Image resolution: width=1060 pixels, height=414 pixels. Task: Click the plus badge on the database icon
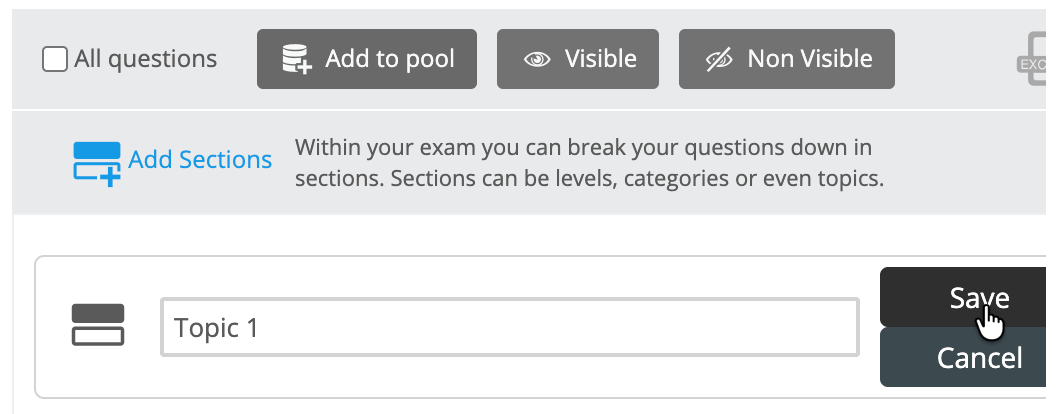(x=305, y=68)
